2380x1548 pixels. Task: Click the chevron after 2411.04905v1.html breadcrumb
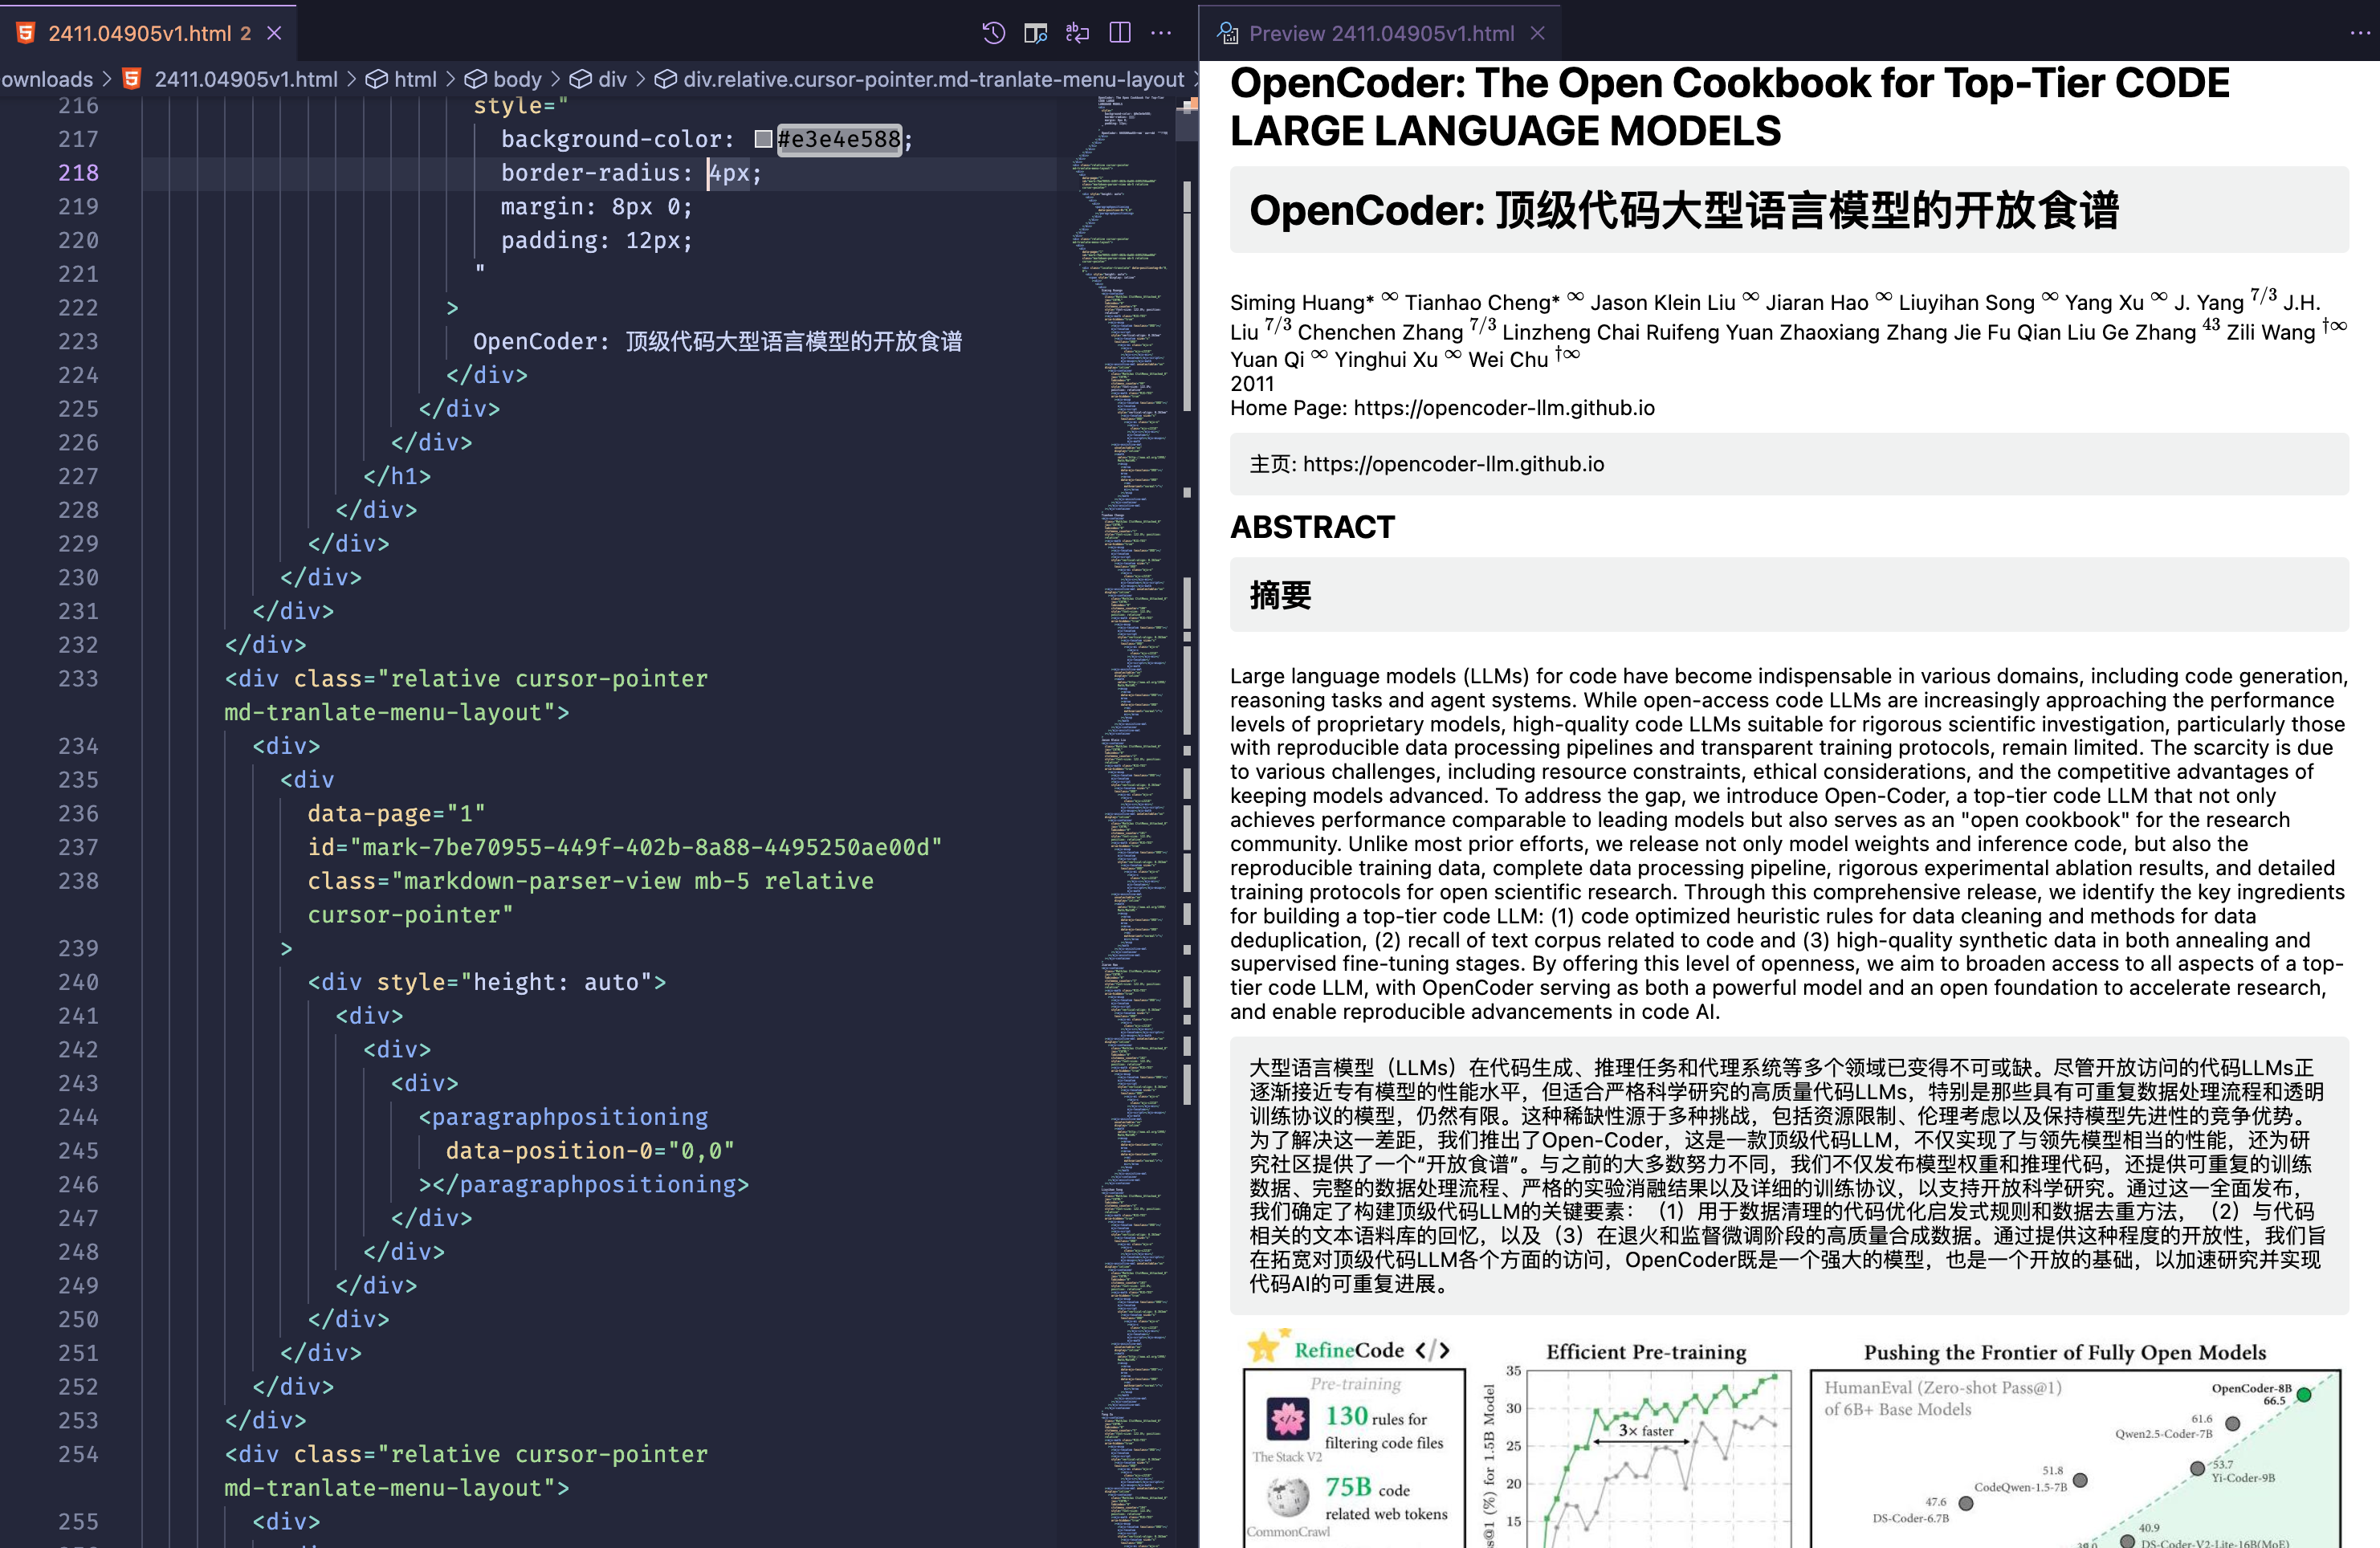click(x=351, y=79)
